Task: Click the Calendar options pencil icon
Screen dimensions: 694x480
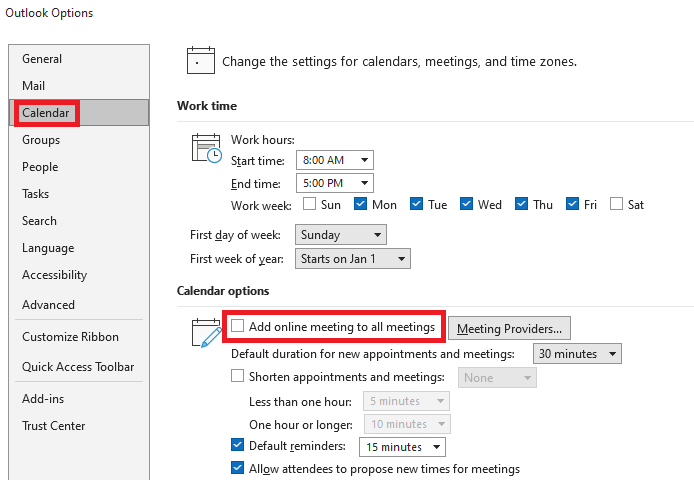Action: 206,331
